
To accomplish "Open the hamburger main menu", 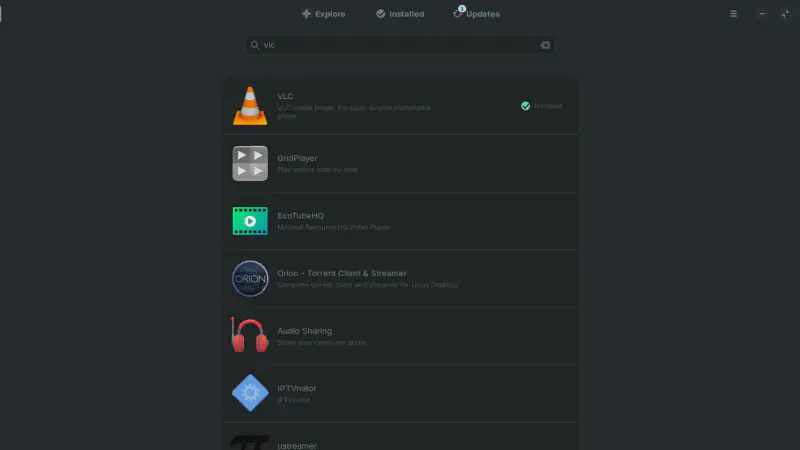I will (x=733, y=14).
